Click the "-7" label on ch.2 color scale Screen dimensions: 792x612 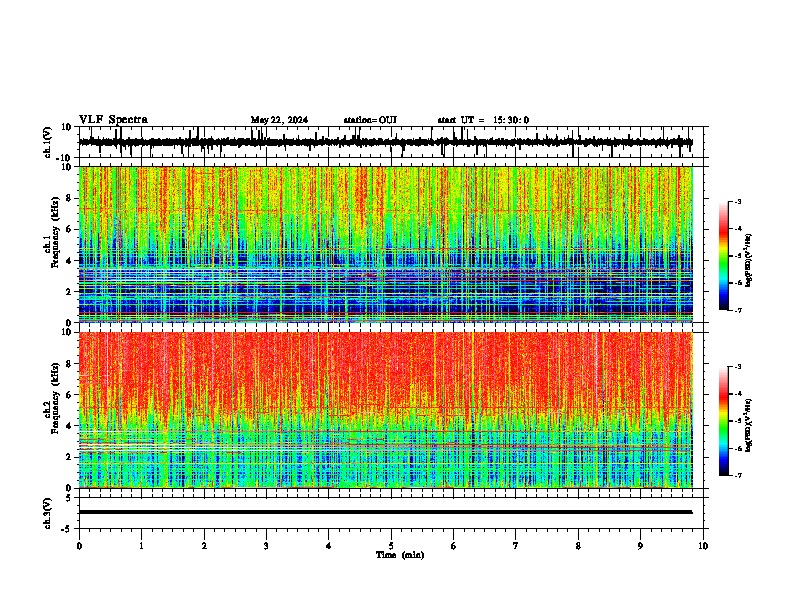coord(737,476)
